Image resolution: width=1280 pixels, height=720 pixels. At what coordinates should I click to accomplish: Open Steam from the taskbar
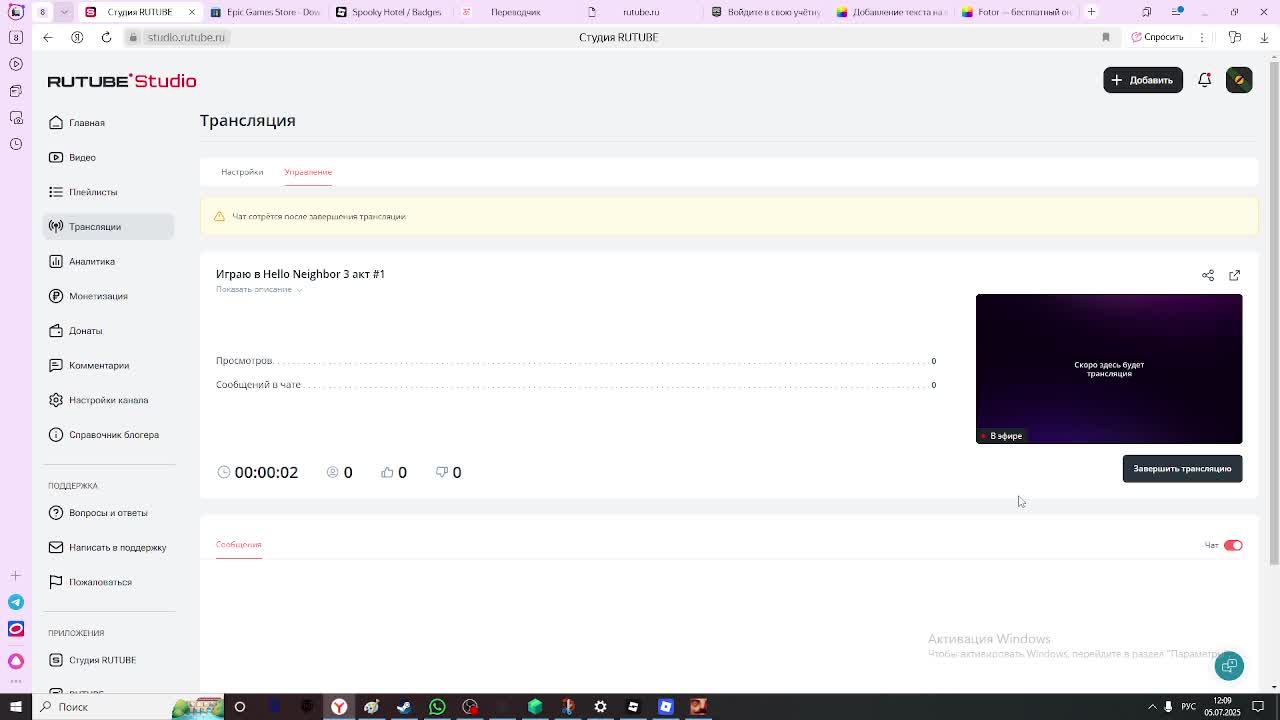[404, 707]
